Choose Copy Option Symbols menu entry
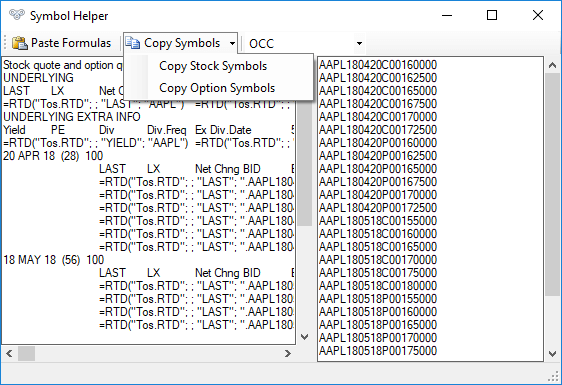Image resolution: width=562 pixels, height=385 pixels. 218,88
